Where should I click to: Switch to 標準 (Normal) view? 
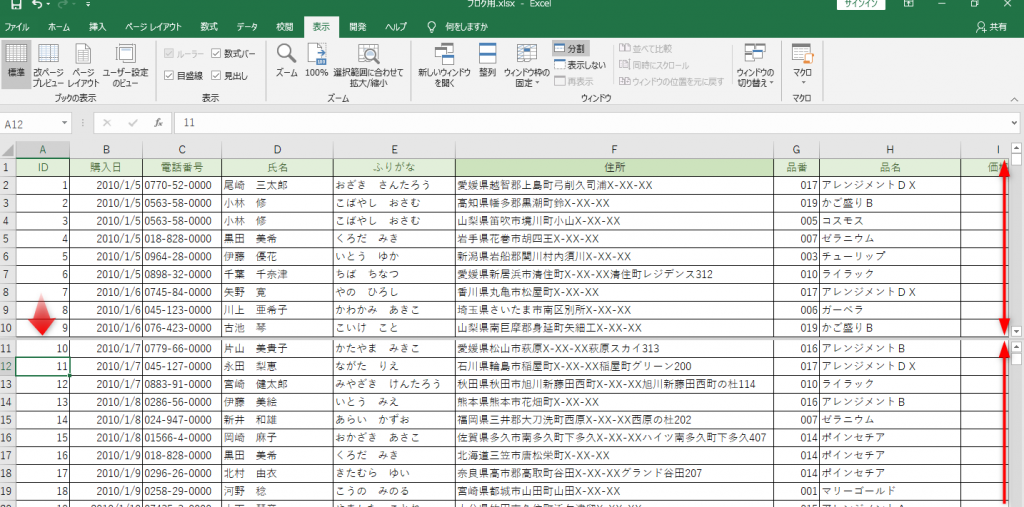click(x=16, y=61)
